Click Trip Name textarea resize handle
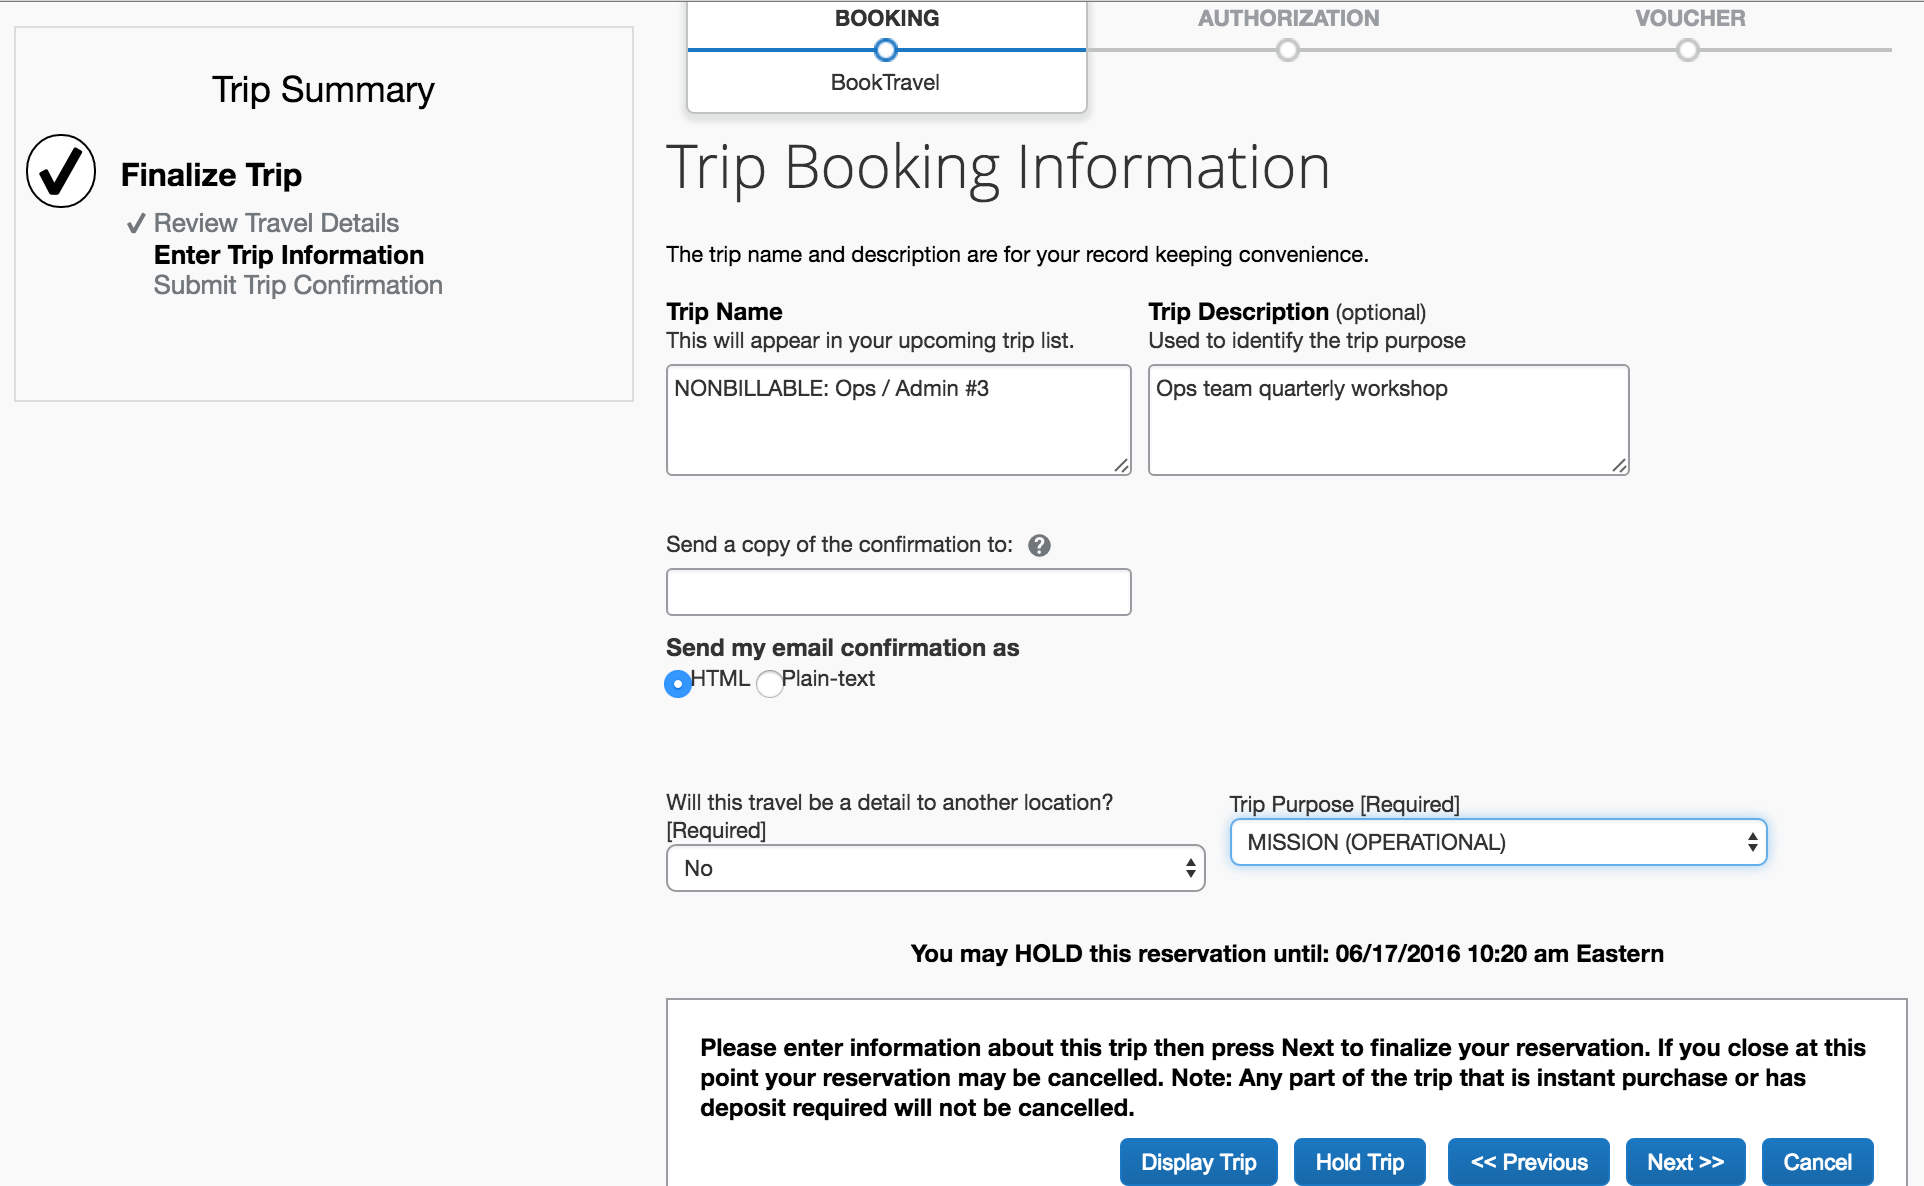The width and height of the screenshot is (1924, 1186). 1121,465
